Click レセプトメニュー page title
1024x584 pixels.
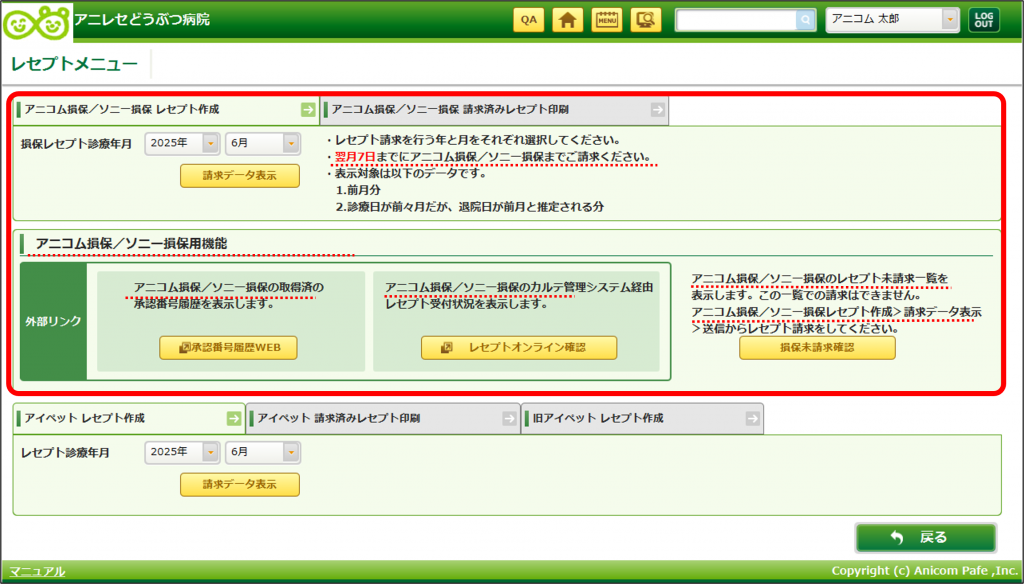tap(74, 64)
